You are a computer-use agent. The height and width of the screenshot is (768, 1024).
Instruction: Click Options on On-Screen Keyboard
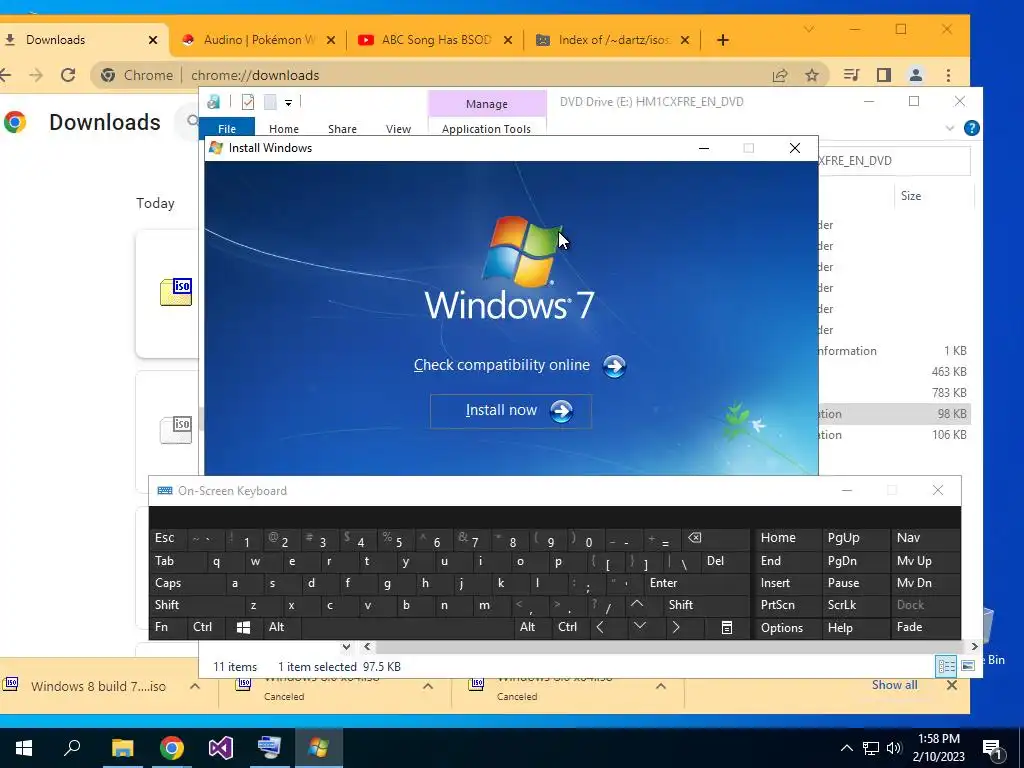point(787,628)
